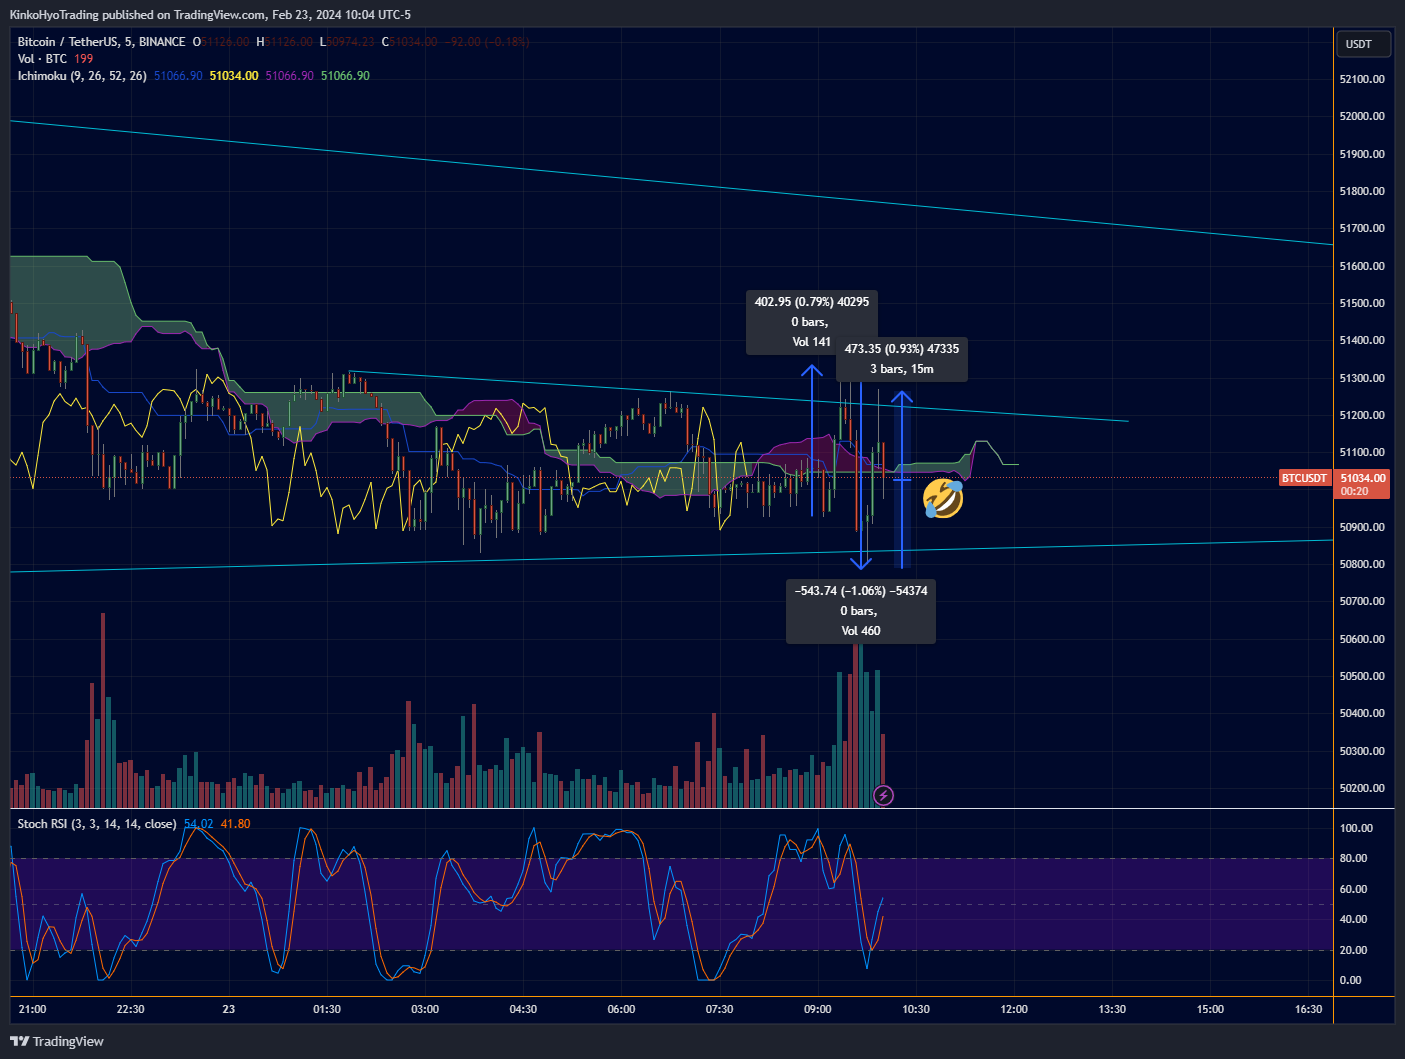Click the Stoch RSI orange value 41.80
This screenshot has width=1405, height=1059.
click(x=235, y=824)
